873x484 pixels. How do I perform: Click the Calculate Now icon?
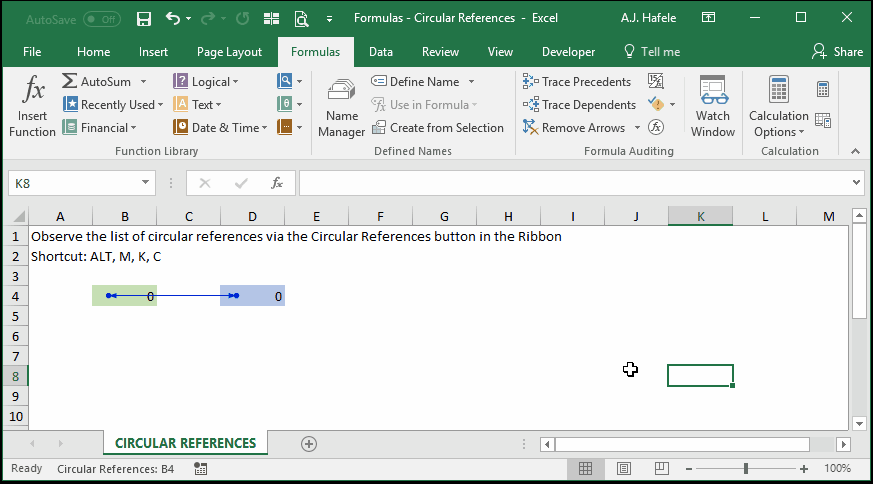[823, 89]
